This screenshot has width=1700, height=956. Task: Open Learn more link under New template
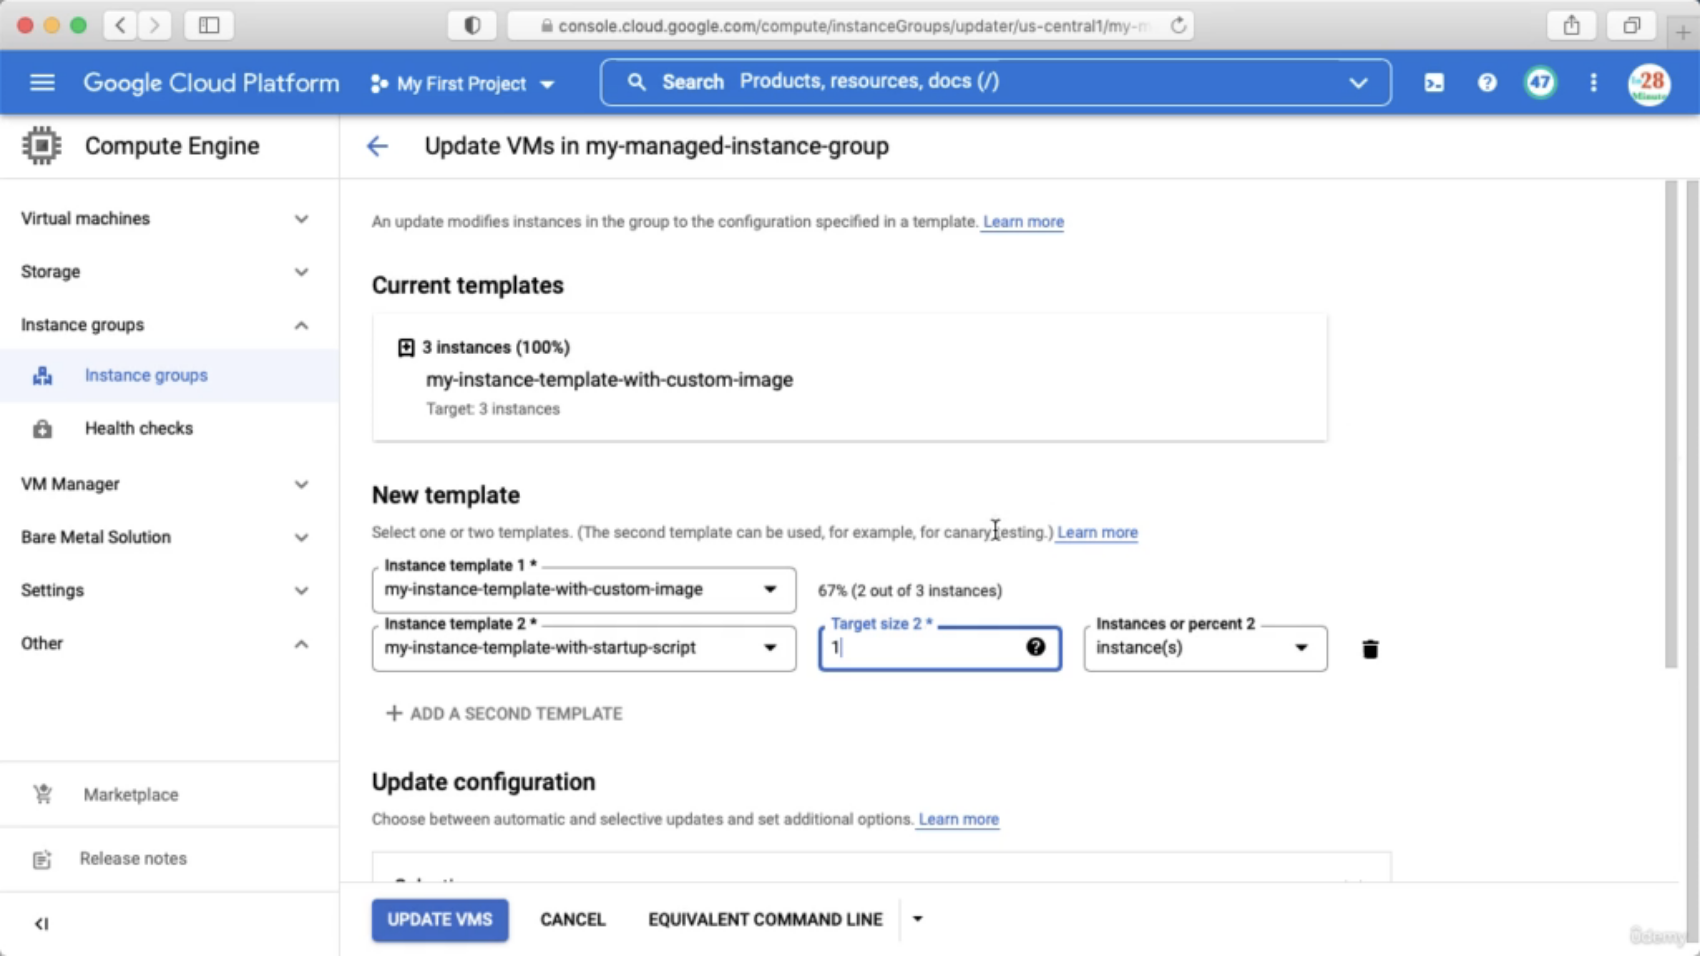[x=1097, y=532]
